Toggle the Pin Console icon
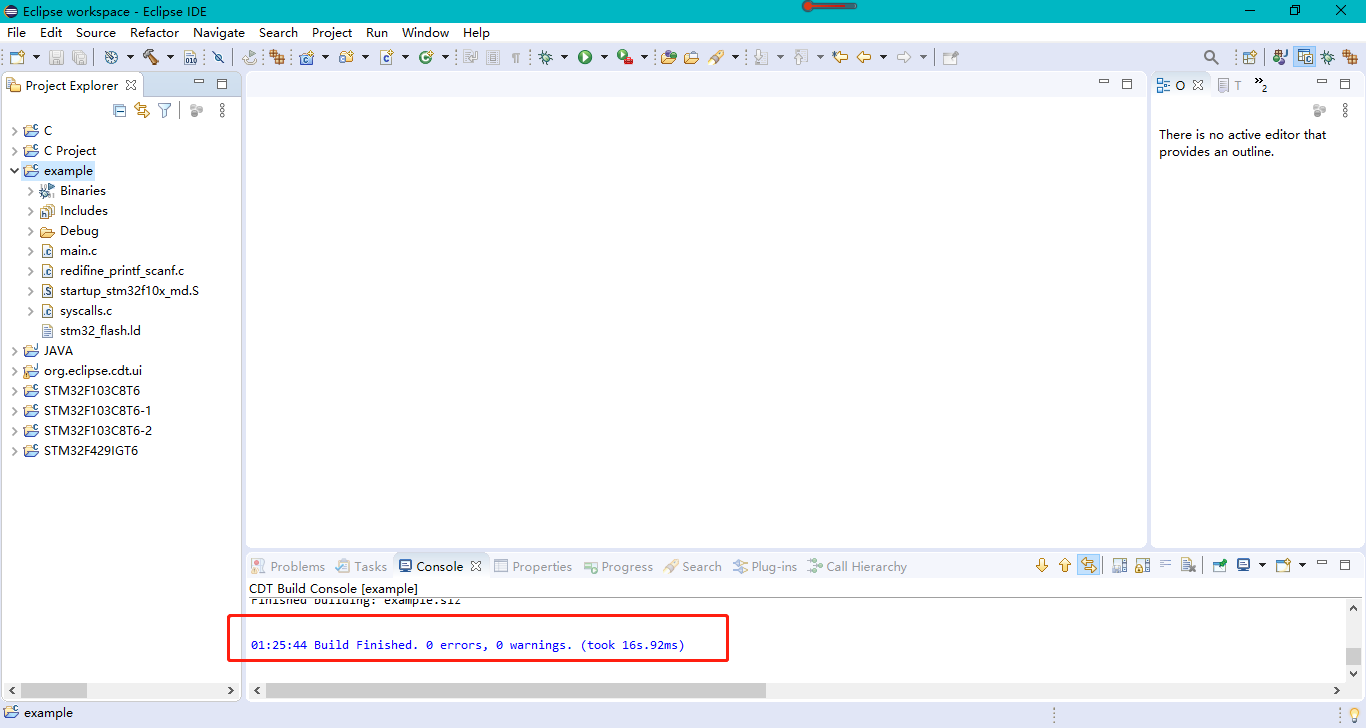This screenshot has width=1366, height=728. pyautogui.click(x=1220, y=565)
